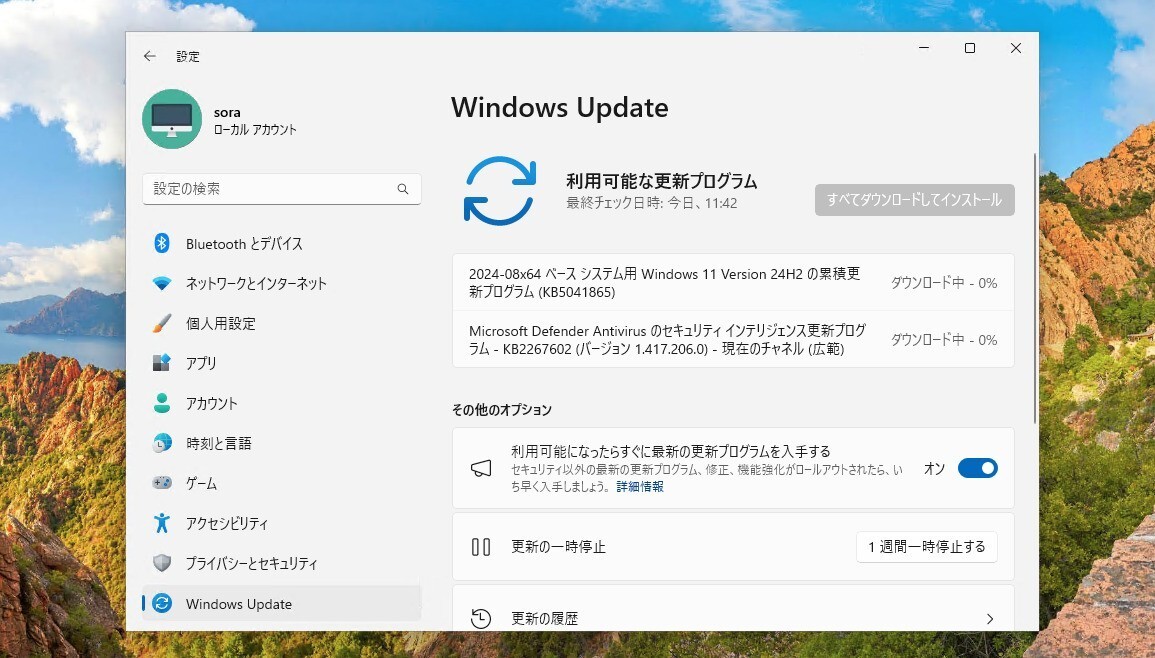Click the pause icon beside 更新の一時停止
Viewport: 1155px width, 658px height.
click(481, 546)
